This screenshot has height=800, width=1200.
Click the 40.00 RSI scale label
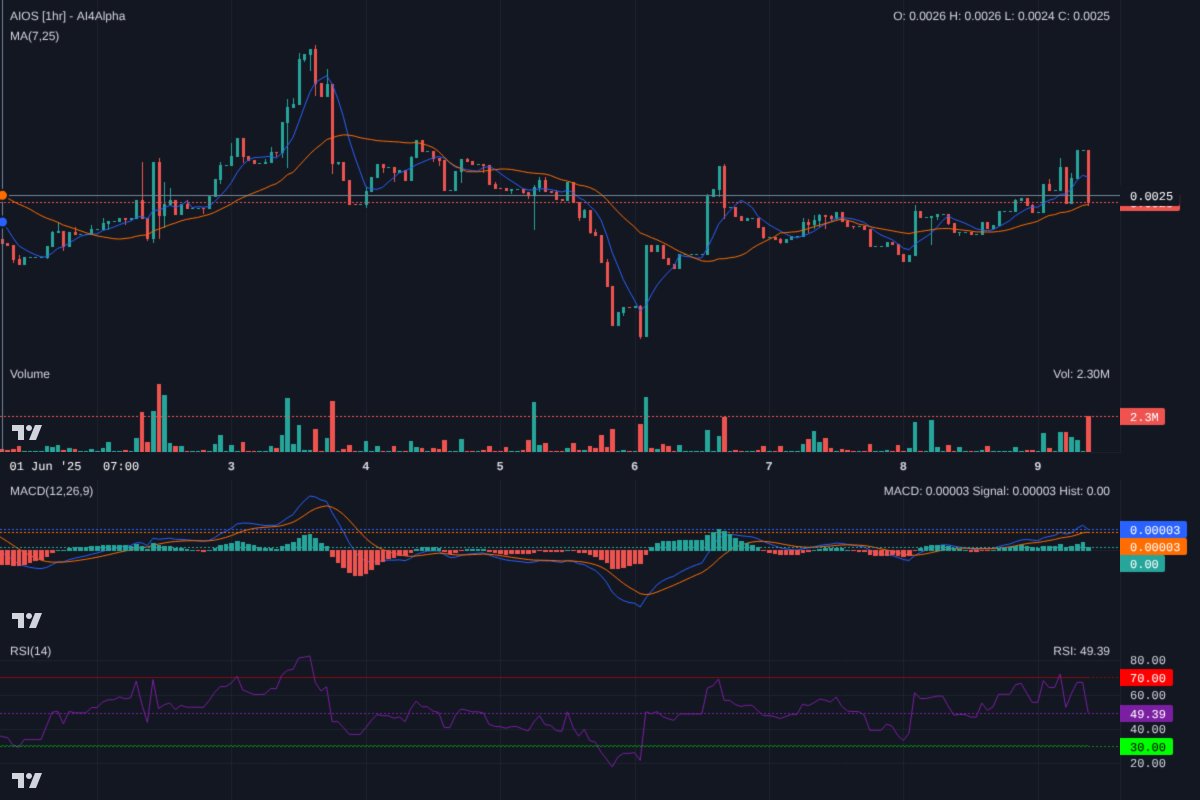click(x=1147, y=729)
